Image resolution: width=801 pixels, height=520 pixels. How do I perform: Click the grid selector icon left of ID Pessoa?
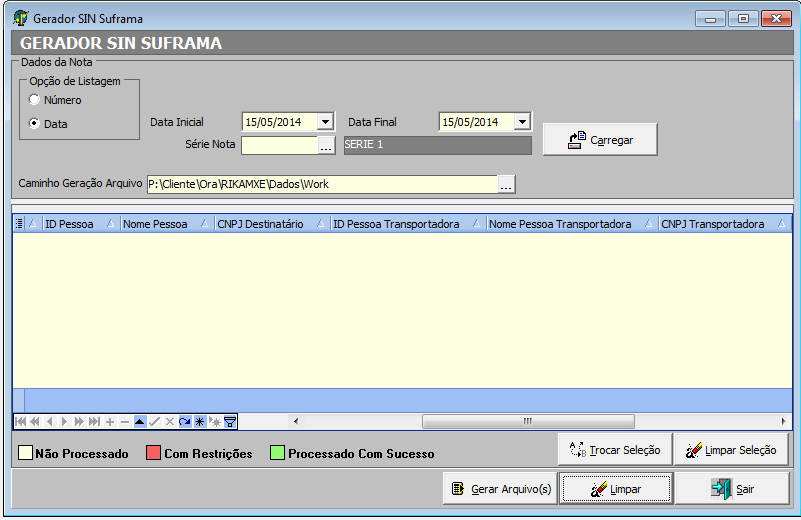tap(20, 225)
